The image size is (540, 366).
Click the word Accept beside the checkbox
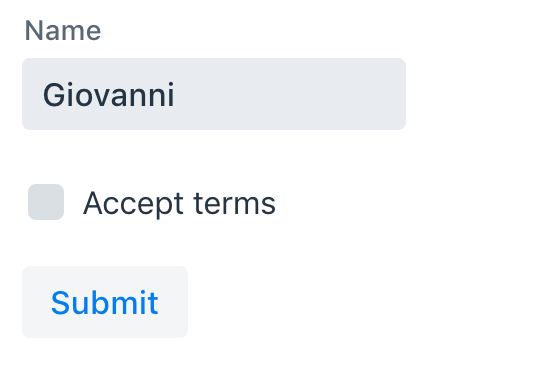pyautogui.click(x=133, y=204)
